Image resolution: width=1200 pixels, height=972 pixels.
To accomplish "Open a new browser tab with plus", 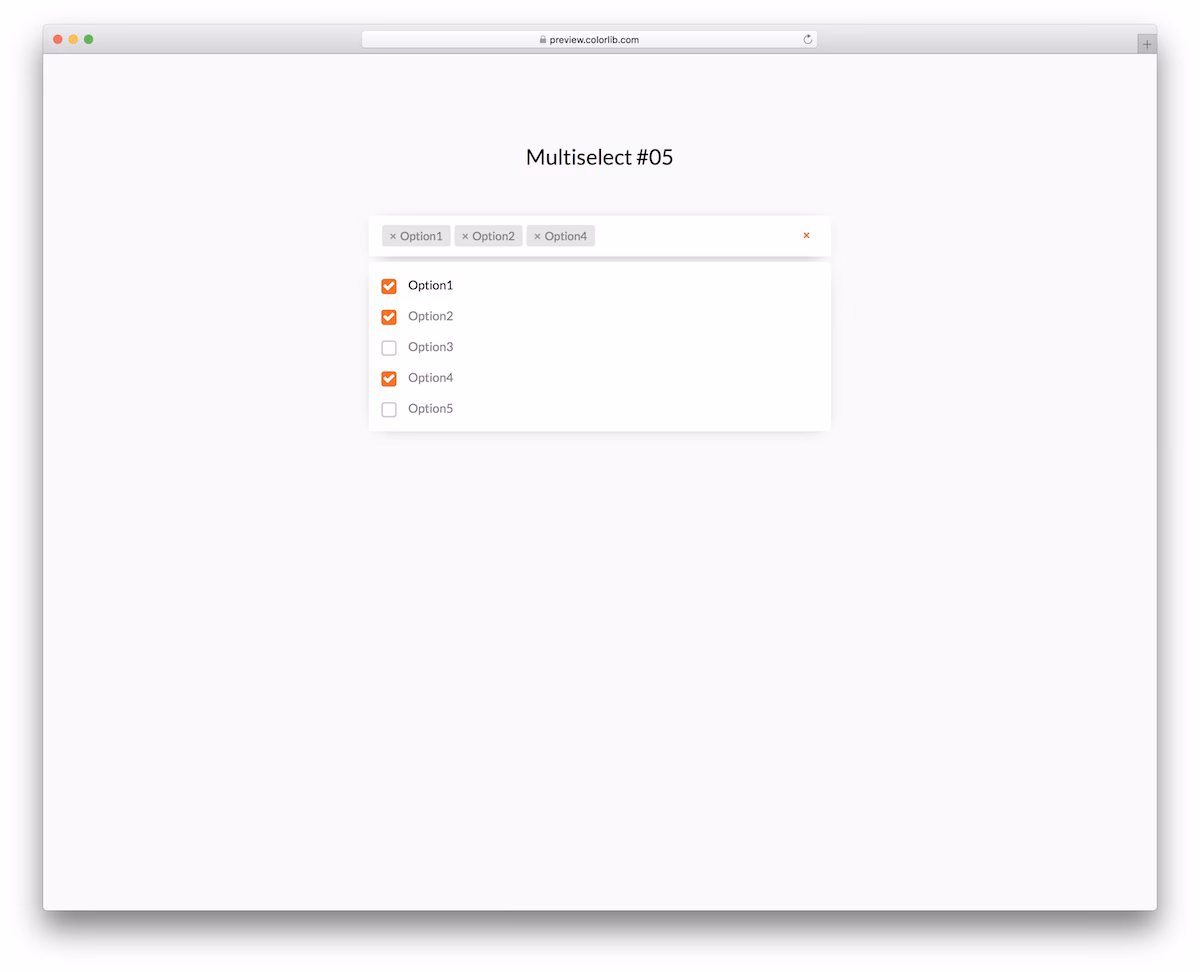I will click(1147, 44).
